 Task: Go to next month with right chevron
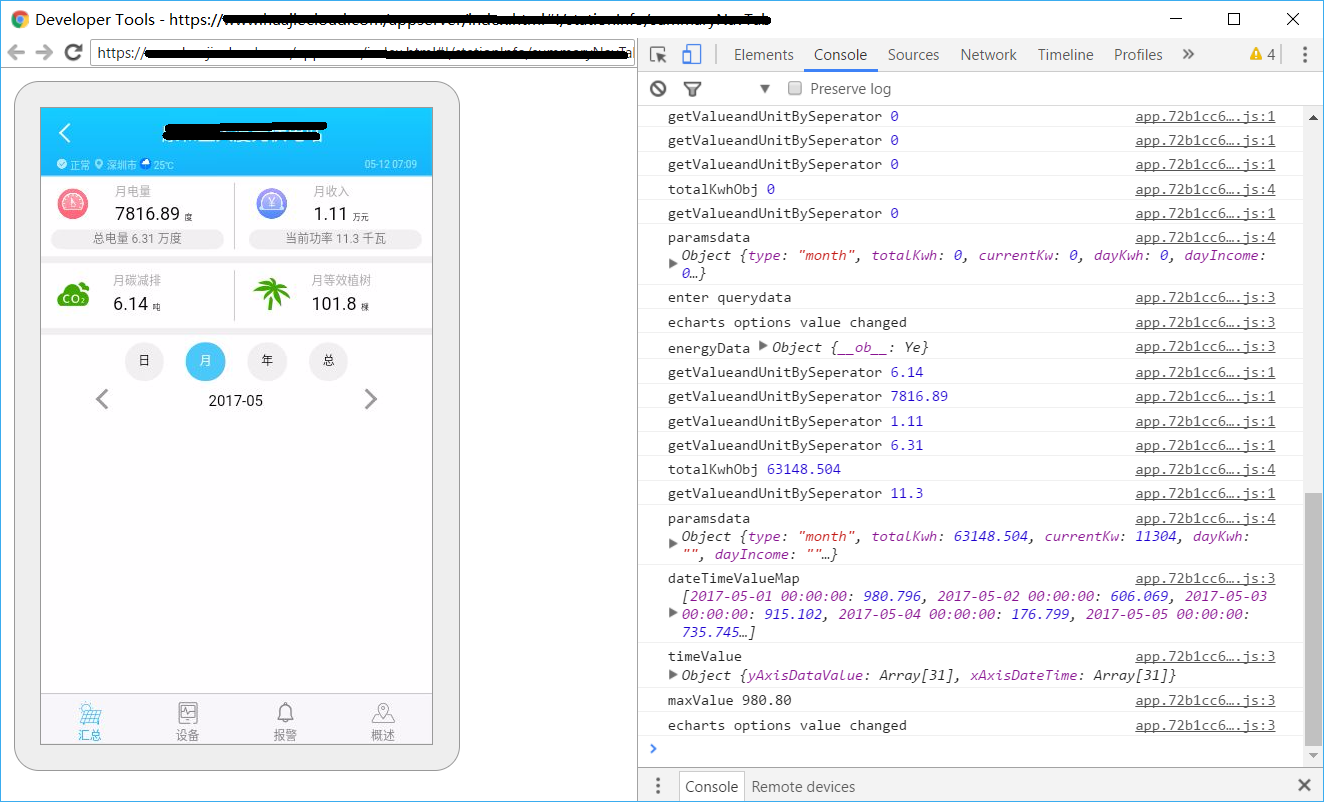click(371, 400)
